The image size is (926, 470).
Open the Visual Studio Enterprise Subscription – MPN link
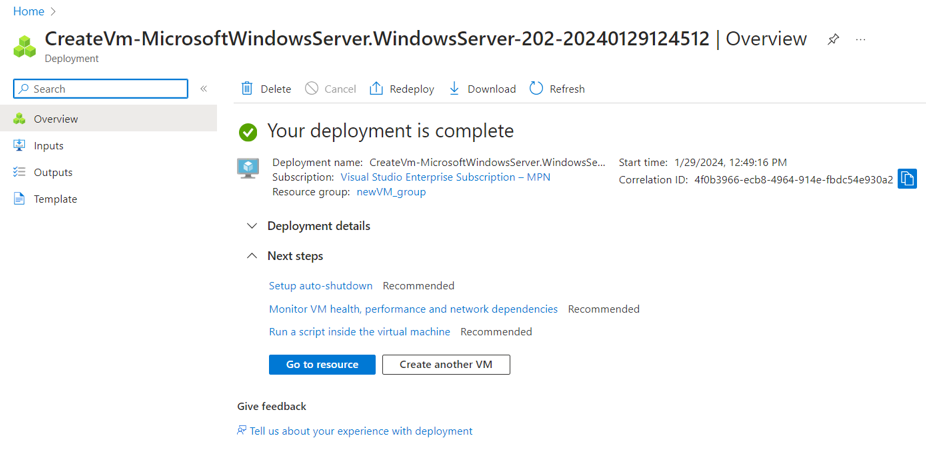445,177
